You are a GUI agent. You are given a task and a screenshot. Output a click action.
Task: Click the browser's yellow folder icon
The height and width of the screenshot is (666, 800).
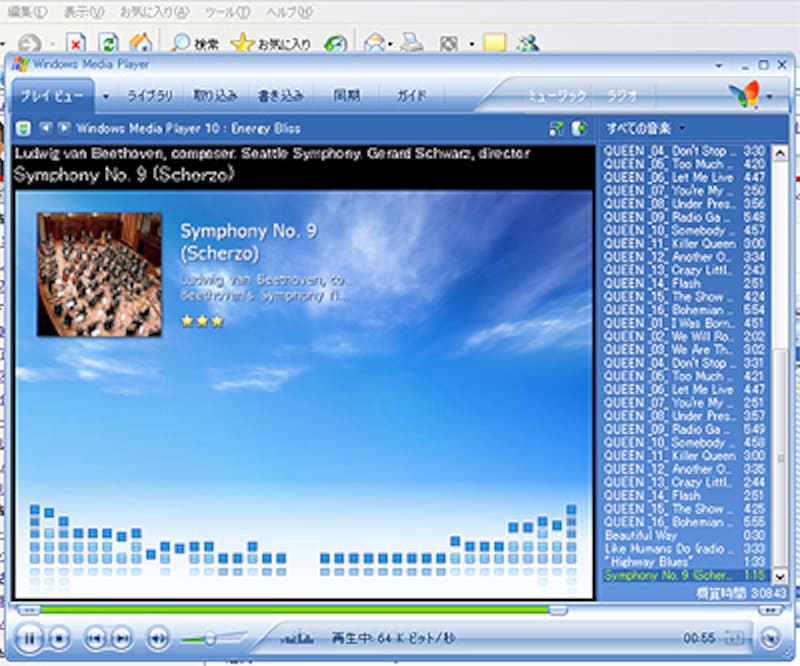[x=494, y=43]
